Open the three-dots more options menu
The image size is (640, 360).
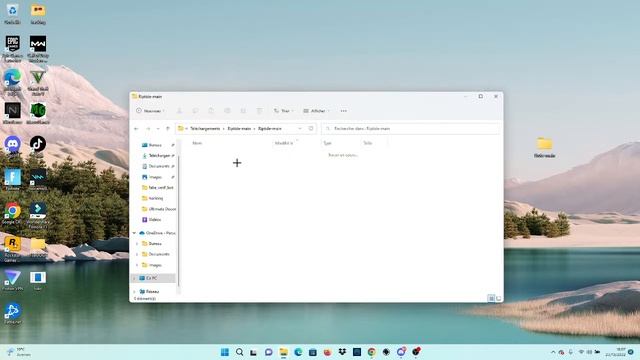point(344,111)
